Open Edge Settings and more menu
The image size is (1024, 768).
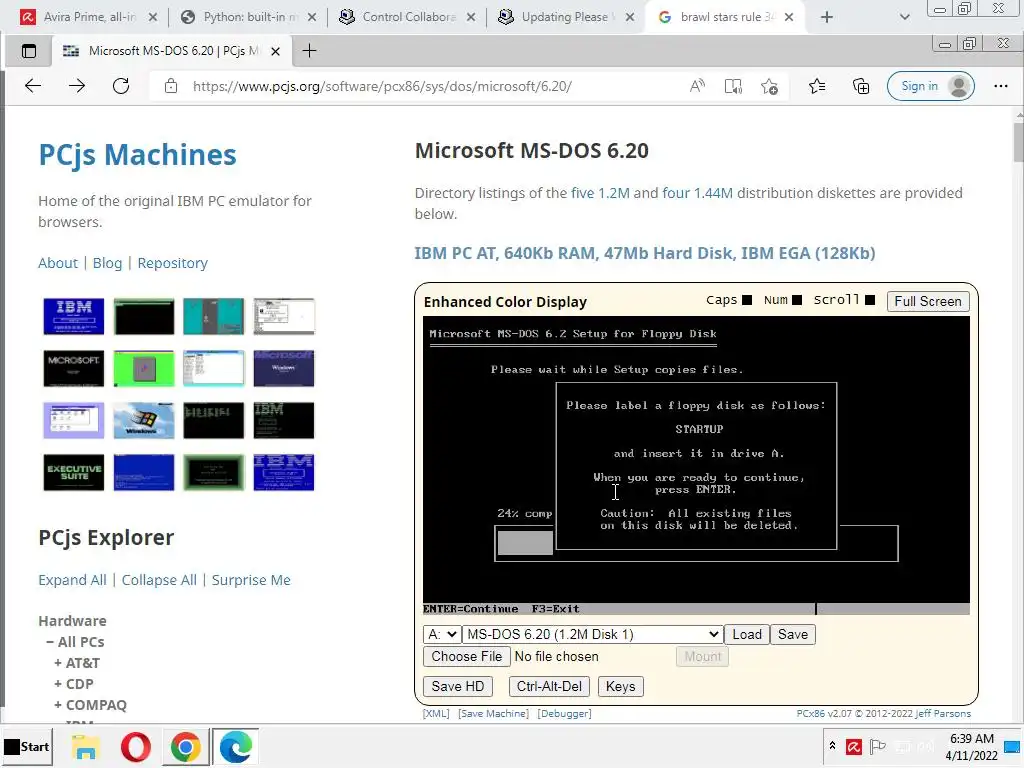1000,86
